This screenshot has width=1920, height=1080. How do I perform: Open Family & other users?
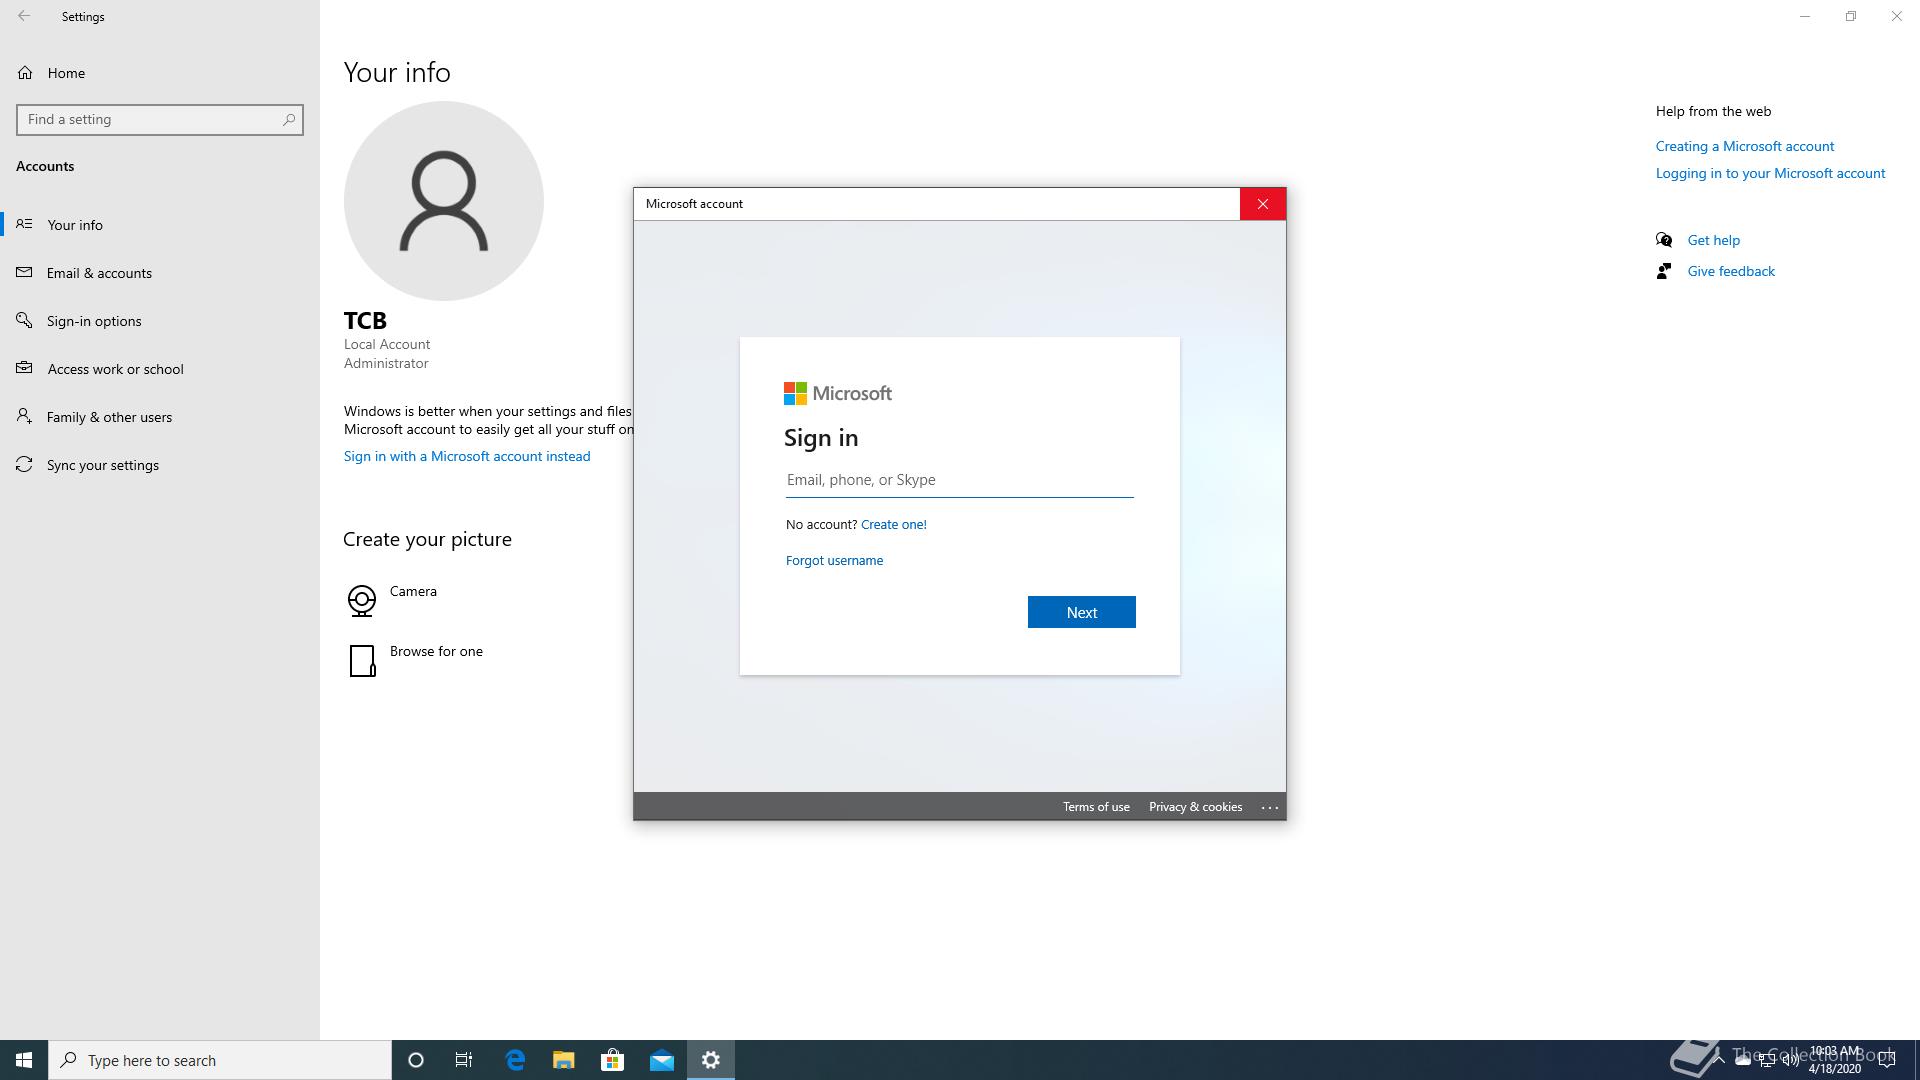tap(160, 417)
